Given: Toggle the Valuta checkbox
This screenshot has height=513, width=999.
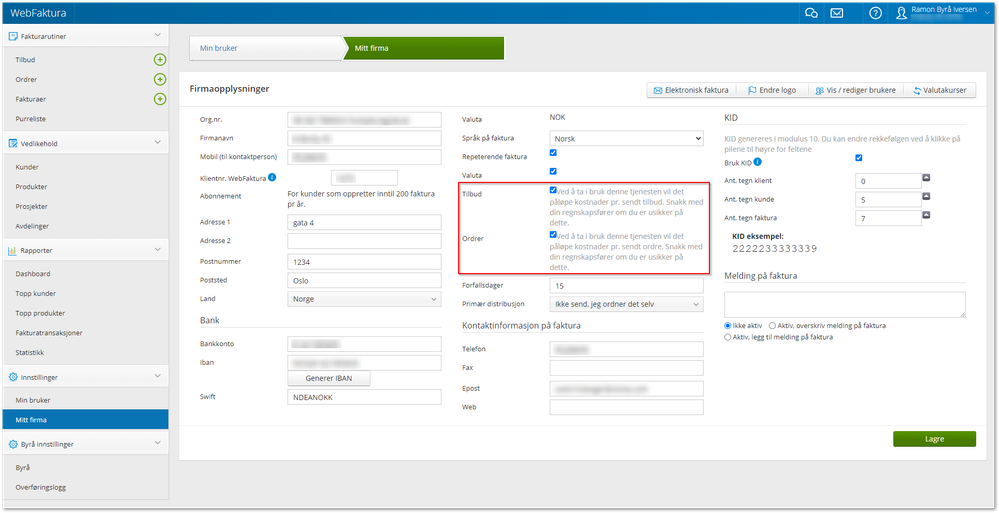Looking at the screenshot, I should (553, 171).
